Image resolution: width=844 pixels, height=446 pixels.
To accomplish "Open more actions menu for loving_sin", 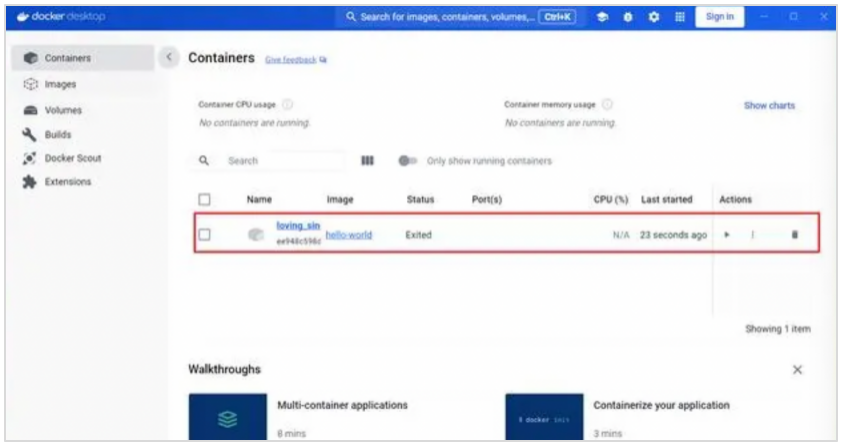I will (x=752, y=235).
